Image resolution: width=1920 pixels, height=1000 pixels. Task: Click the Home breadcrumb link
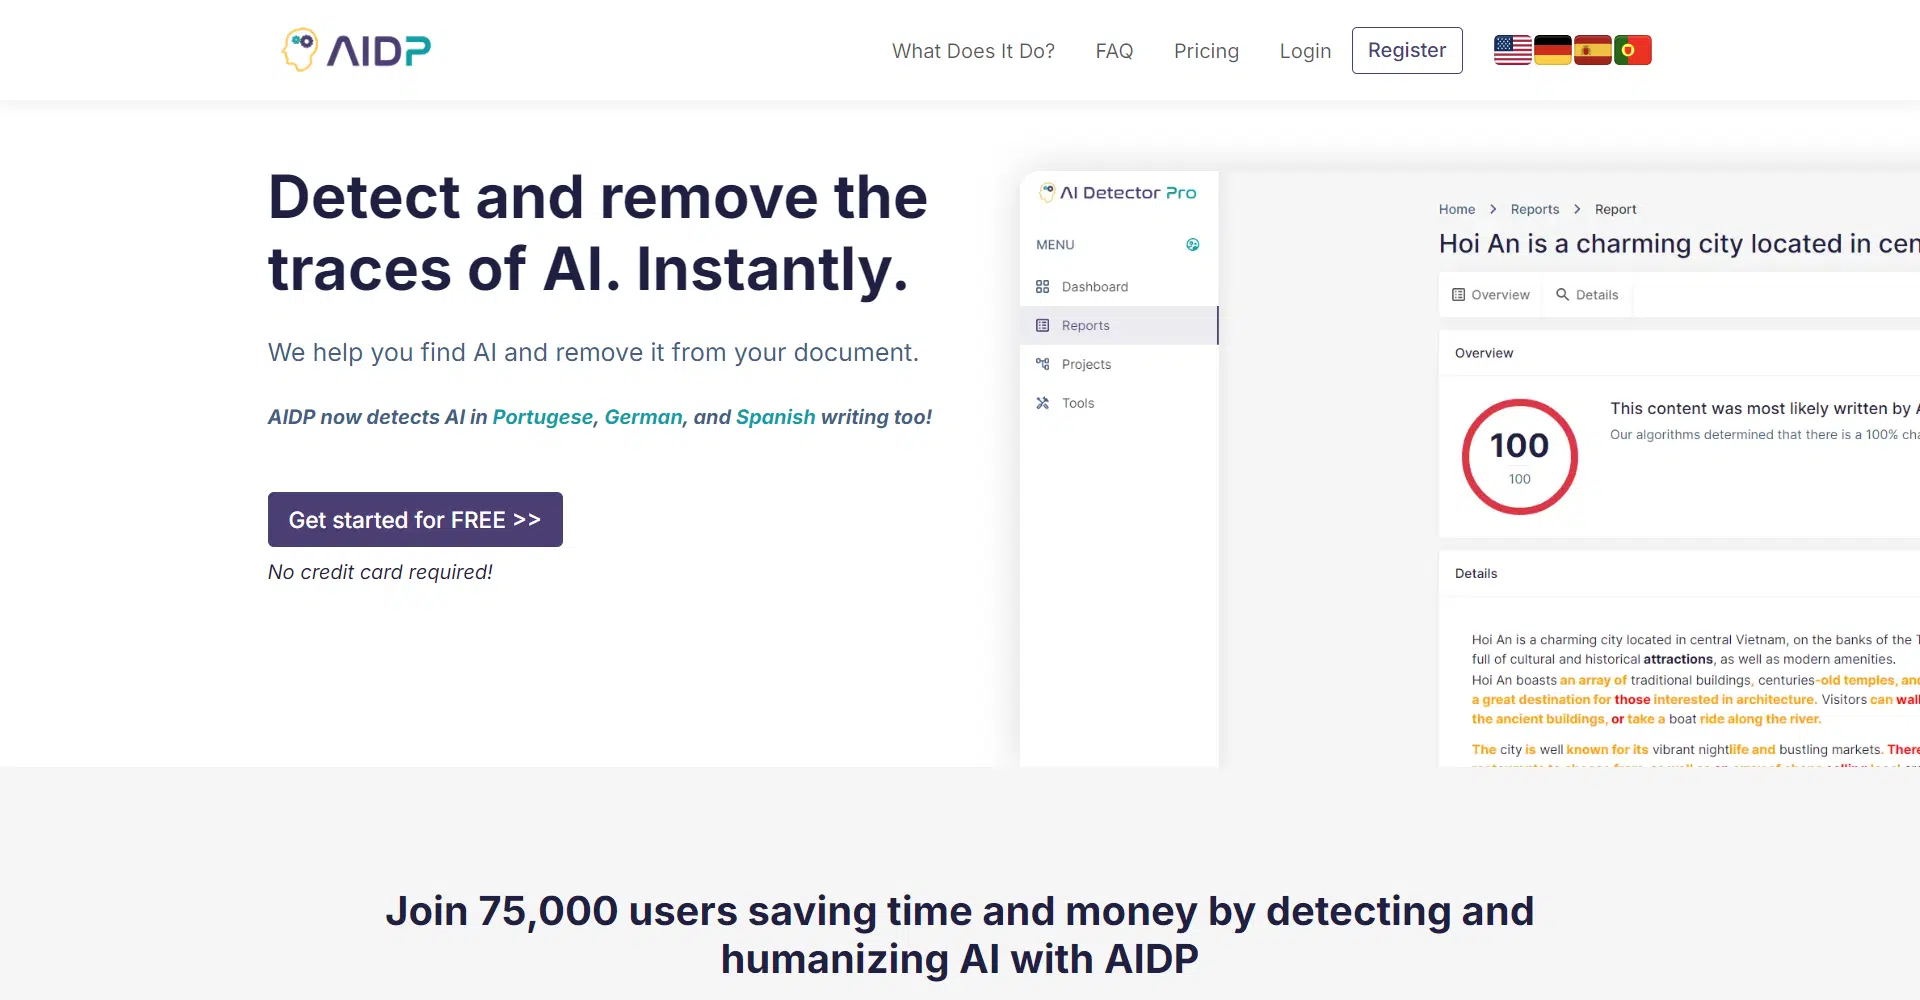pyautogui.click(x=1456, y=209)
